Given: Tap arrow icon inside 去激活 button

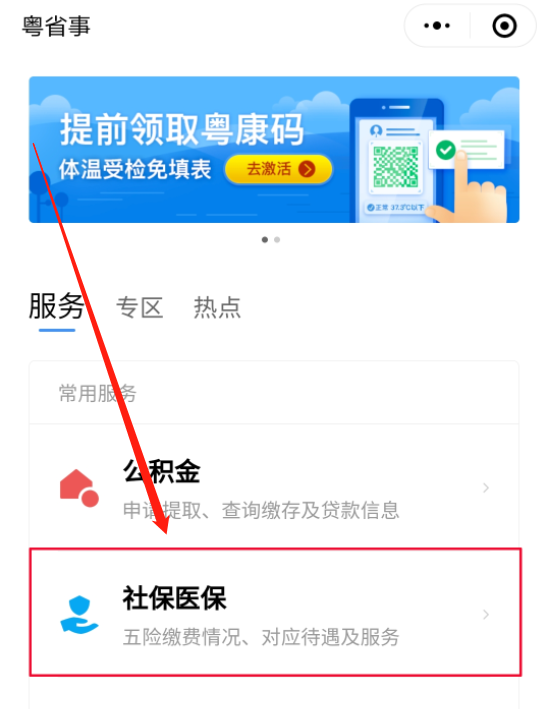Looking at the screenshot, I should (x=307, y=169).
